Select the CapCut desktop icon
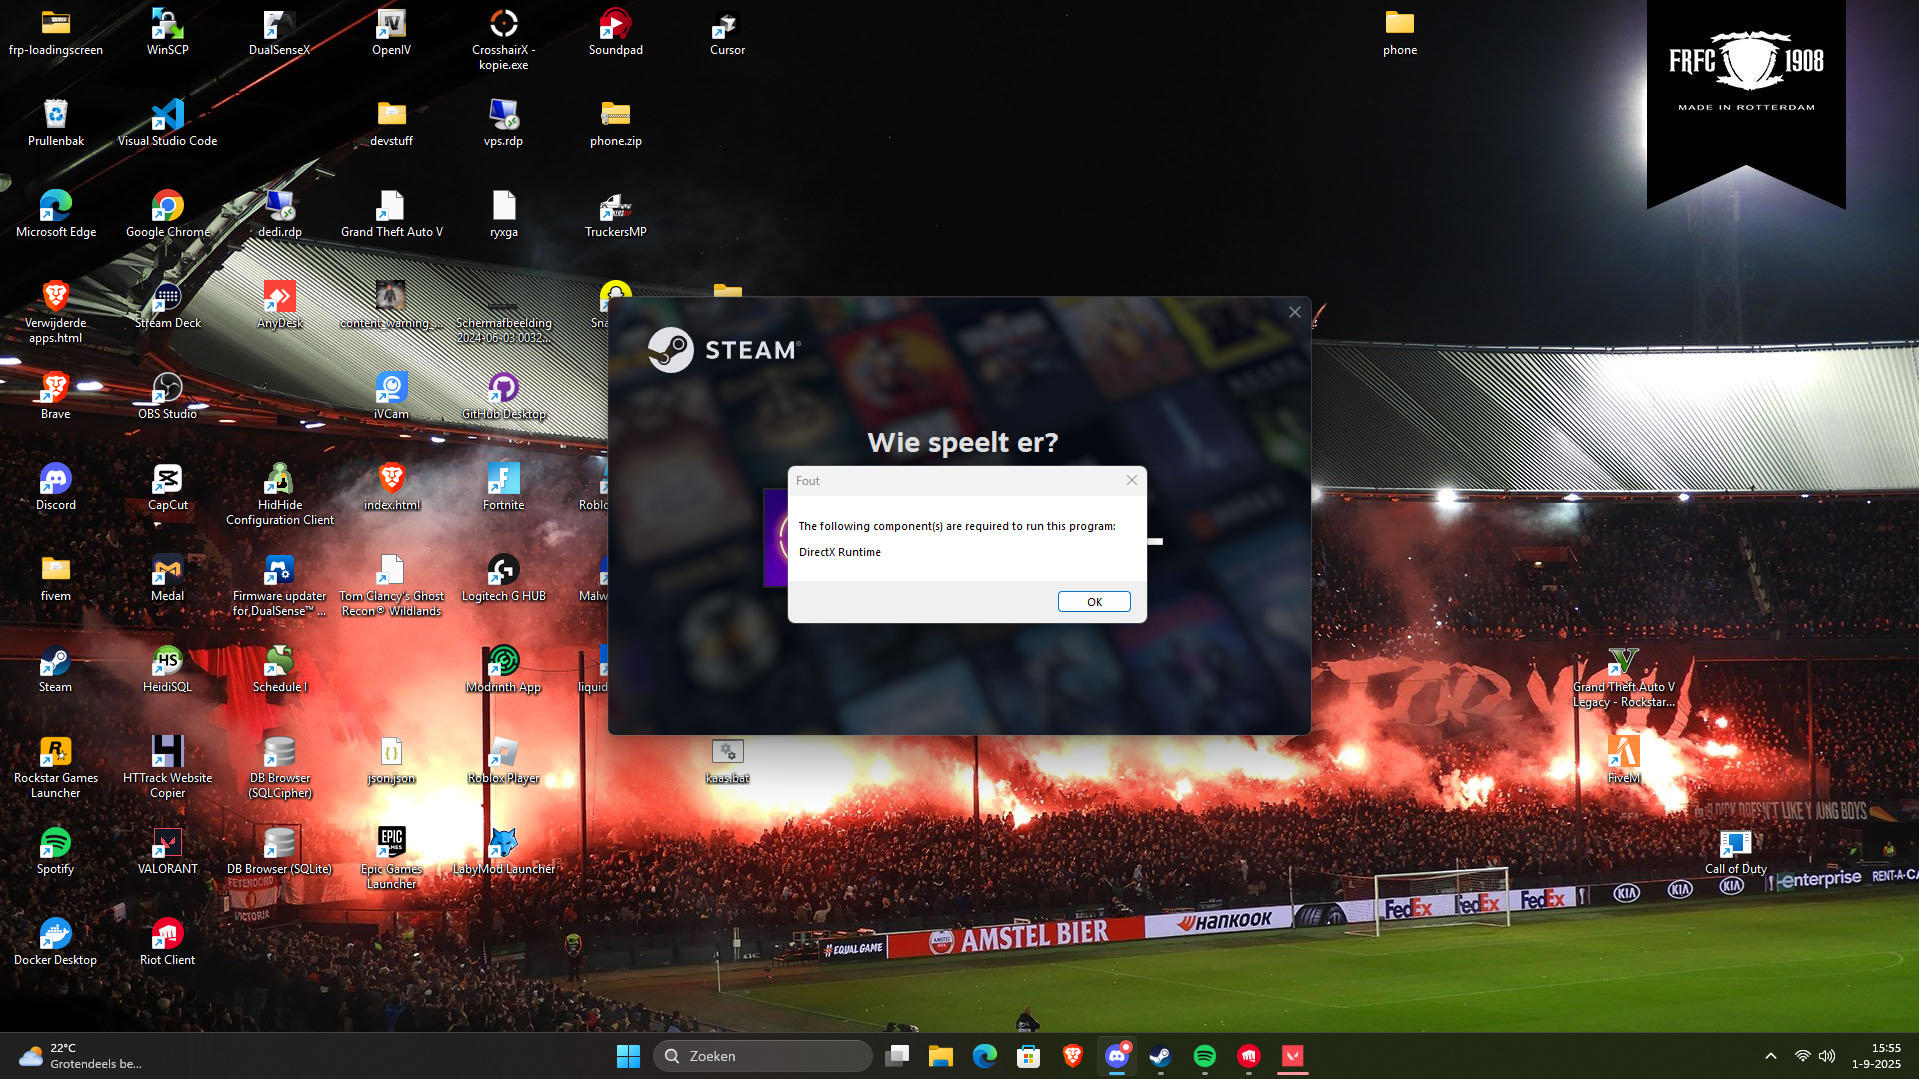Screen dimensions: 1919x1079 (x=168, y=488)
